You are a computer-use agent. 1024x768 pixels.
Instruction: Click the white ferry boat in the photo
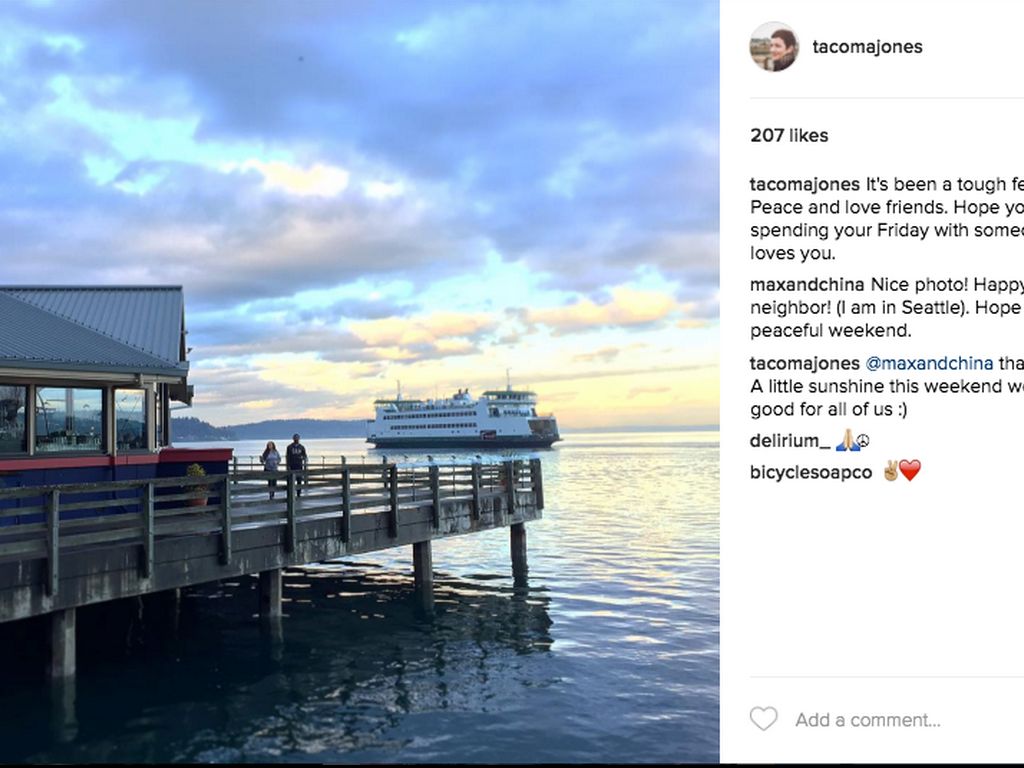[x=462, y=417]
